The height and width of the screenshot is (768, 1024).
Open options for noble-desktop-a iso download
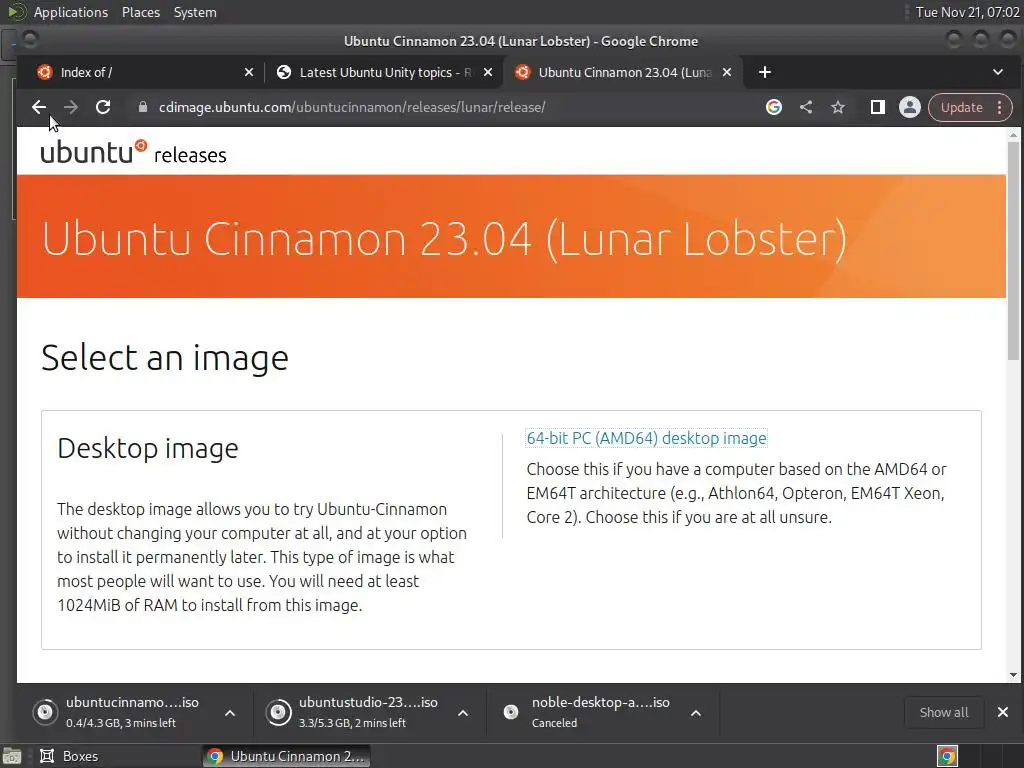click(x=696, y=713)
